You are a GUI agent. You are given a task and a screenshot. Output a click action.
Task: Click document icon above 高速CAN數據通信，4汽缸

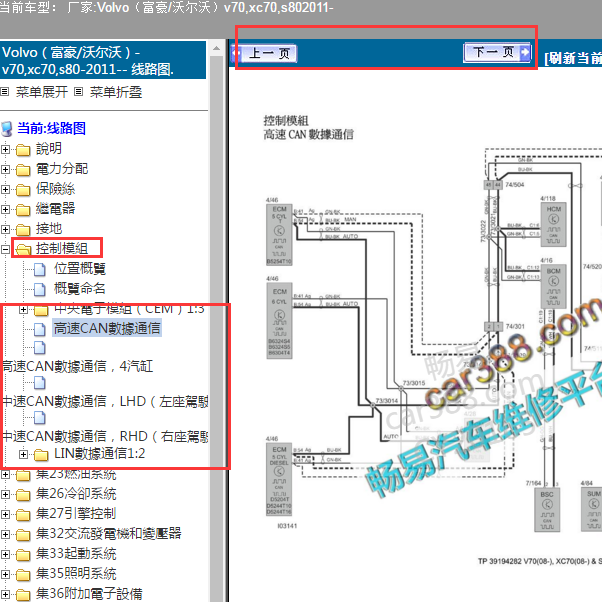pyautogui.click(x=40, y=347)
